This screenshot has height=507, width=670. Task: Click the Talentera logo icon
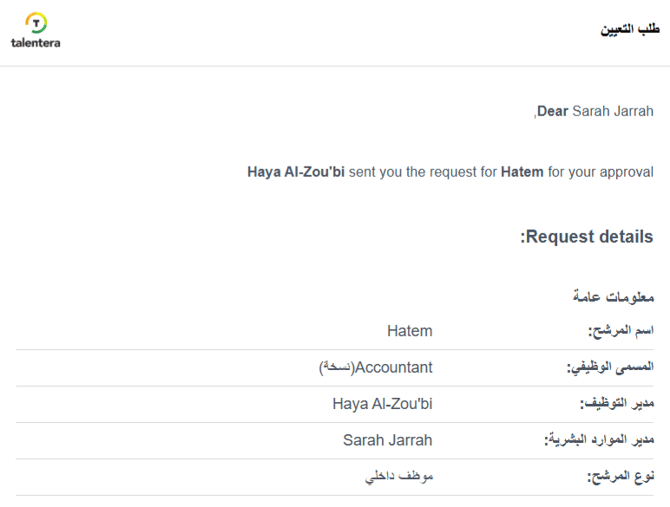(36, 22)
